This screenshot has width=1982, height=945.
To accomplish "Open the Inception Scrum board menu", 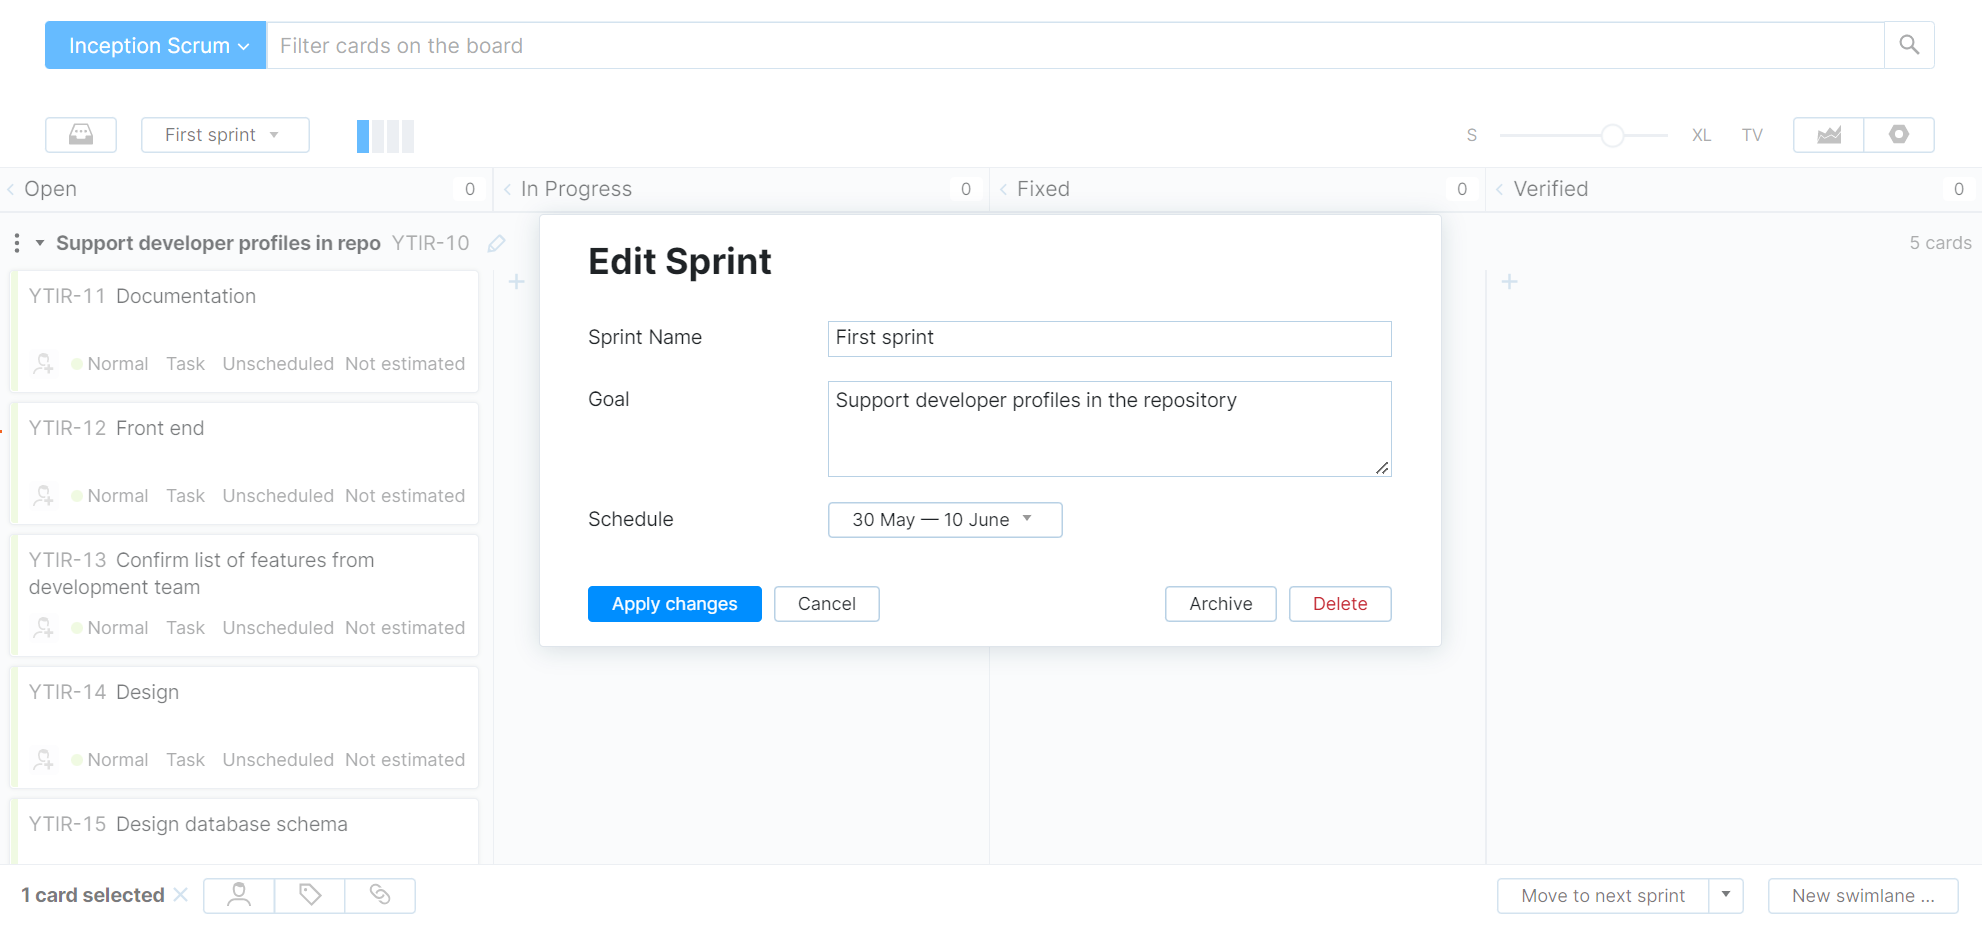I will [155, 45].
